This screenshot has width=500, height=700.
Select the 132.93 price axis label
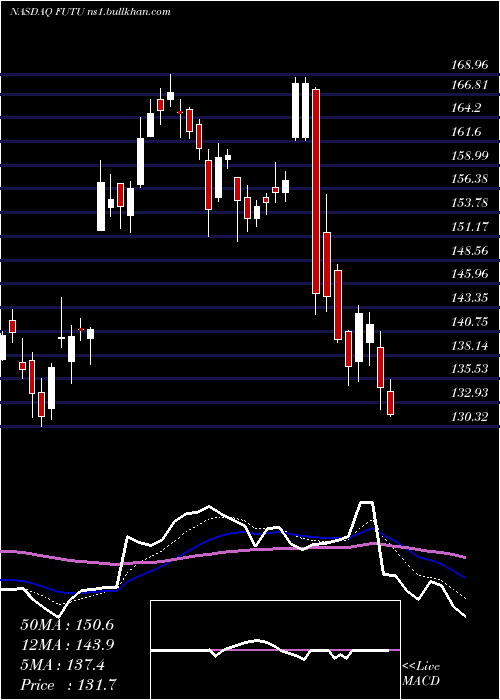click(x=469, y=393)
